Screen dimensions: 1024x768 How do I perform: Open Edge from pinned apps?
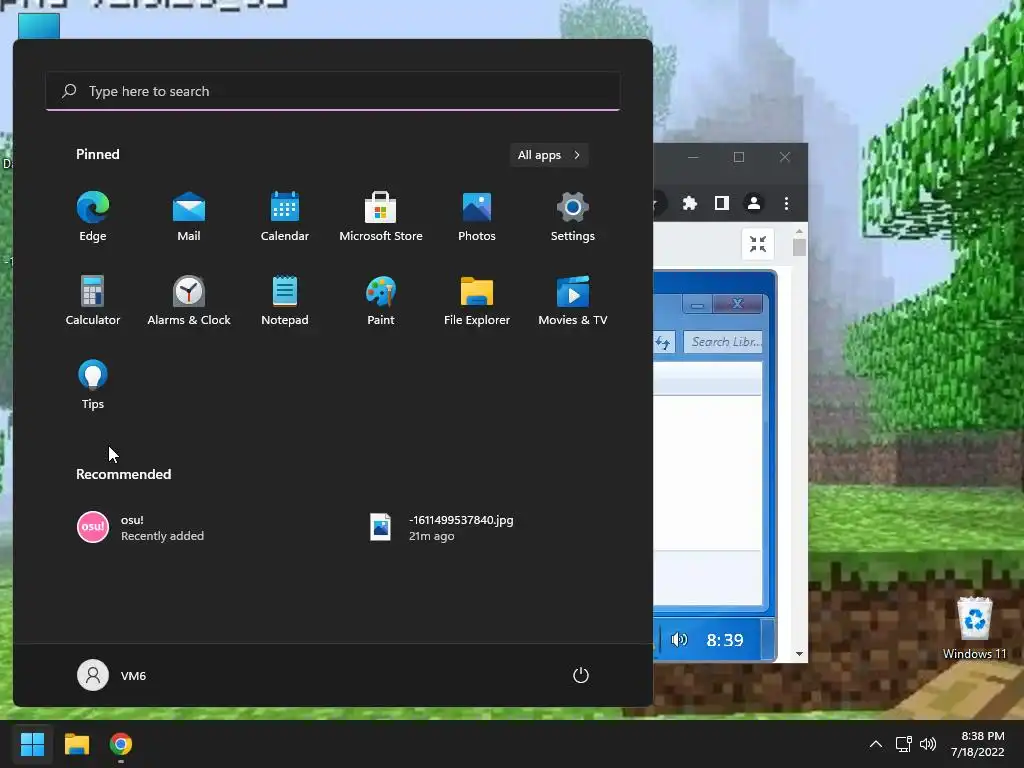[x=93, y=217]
